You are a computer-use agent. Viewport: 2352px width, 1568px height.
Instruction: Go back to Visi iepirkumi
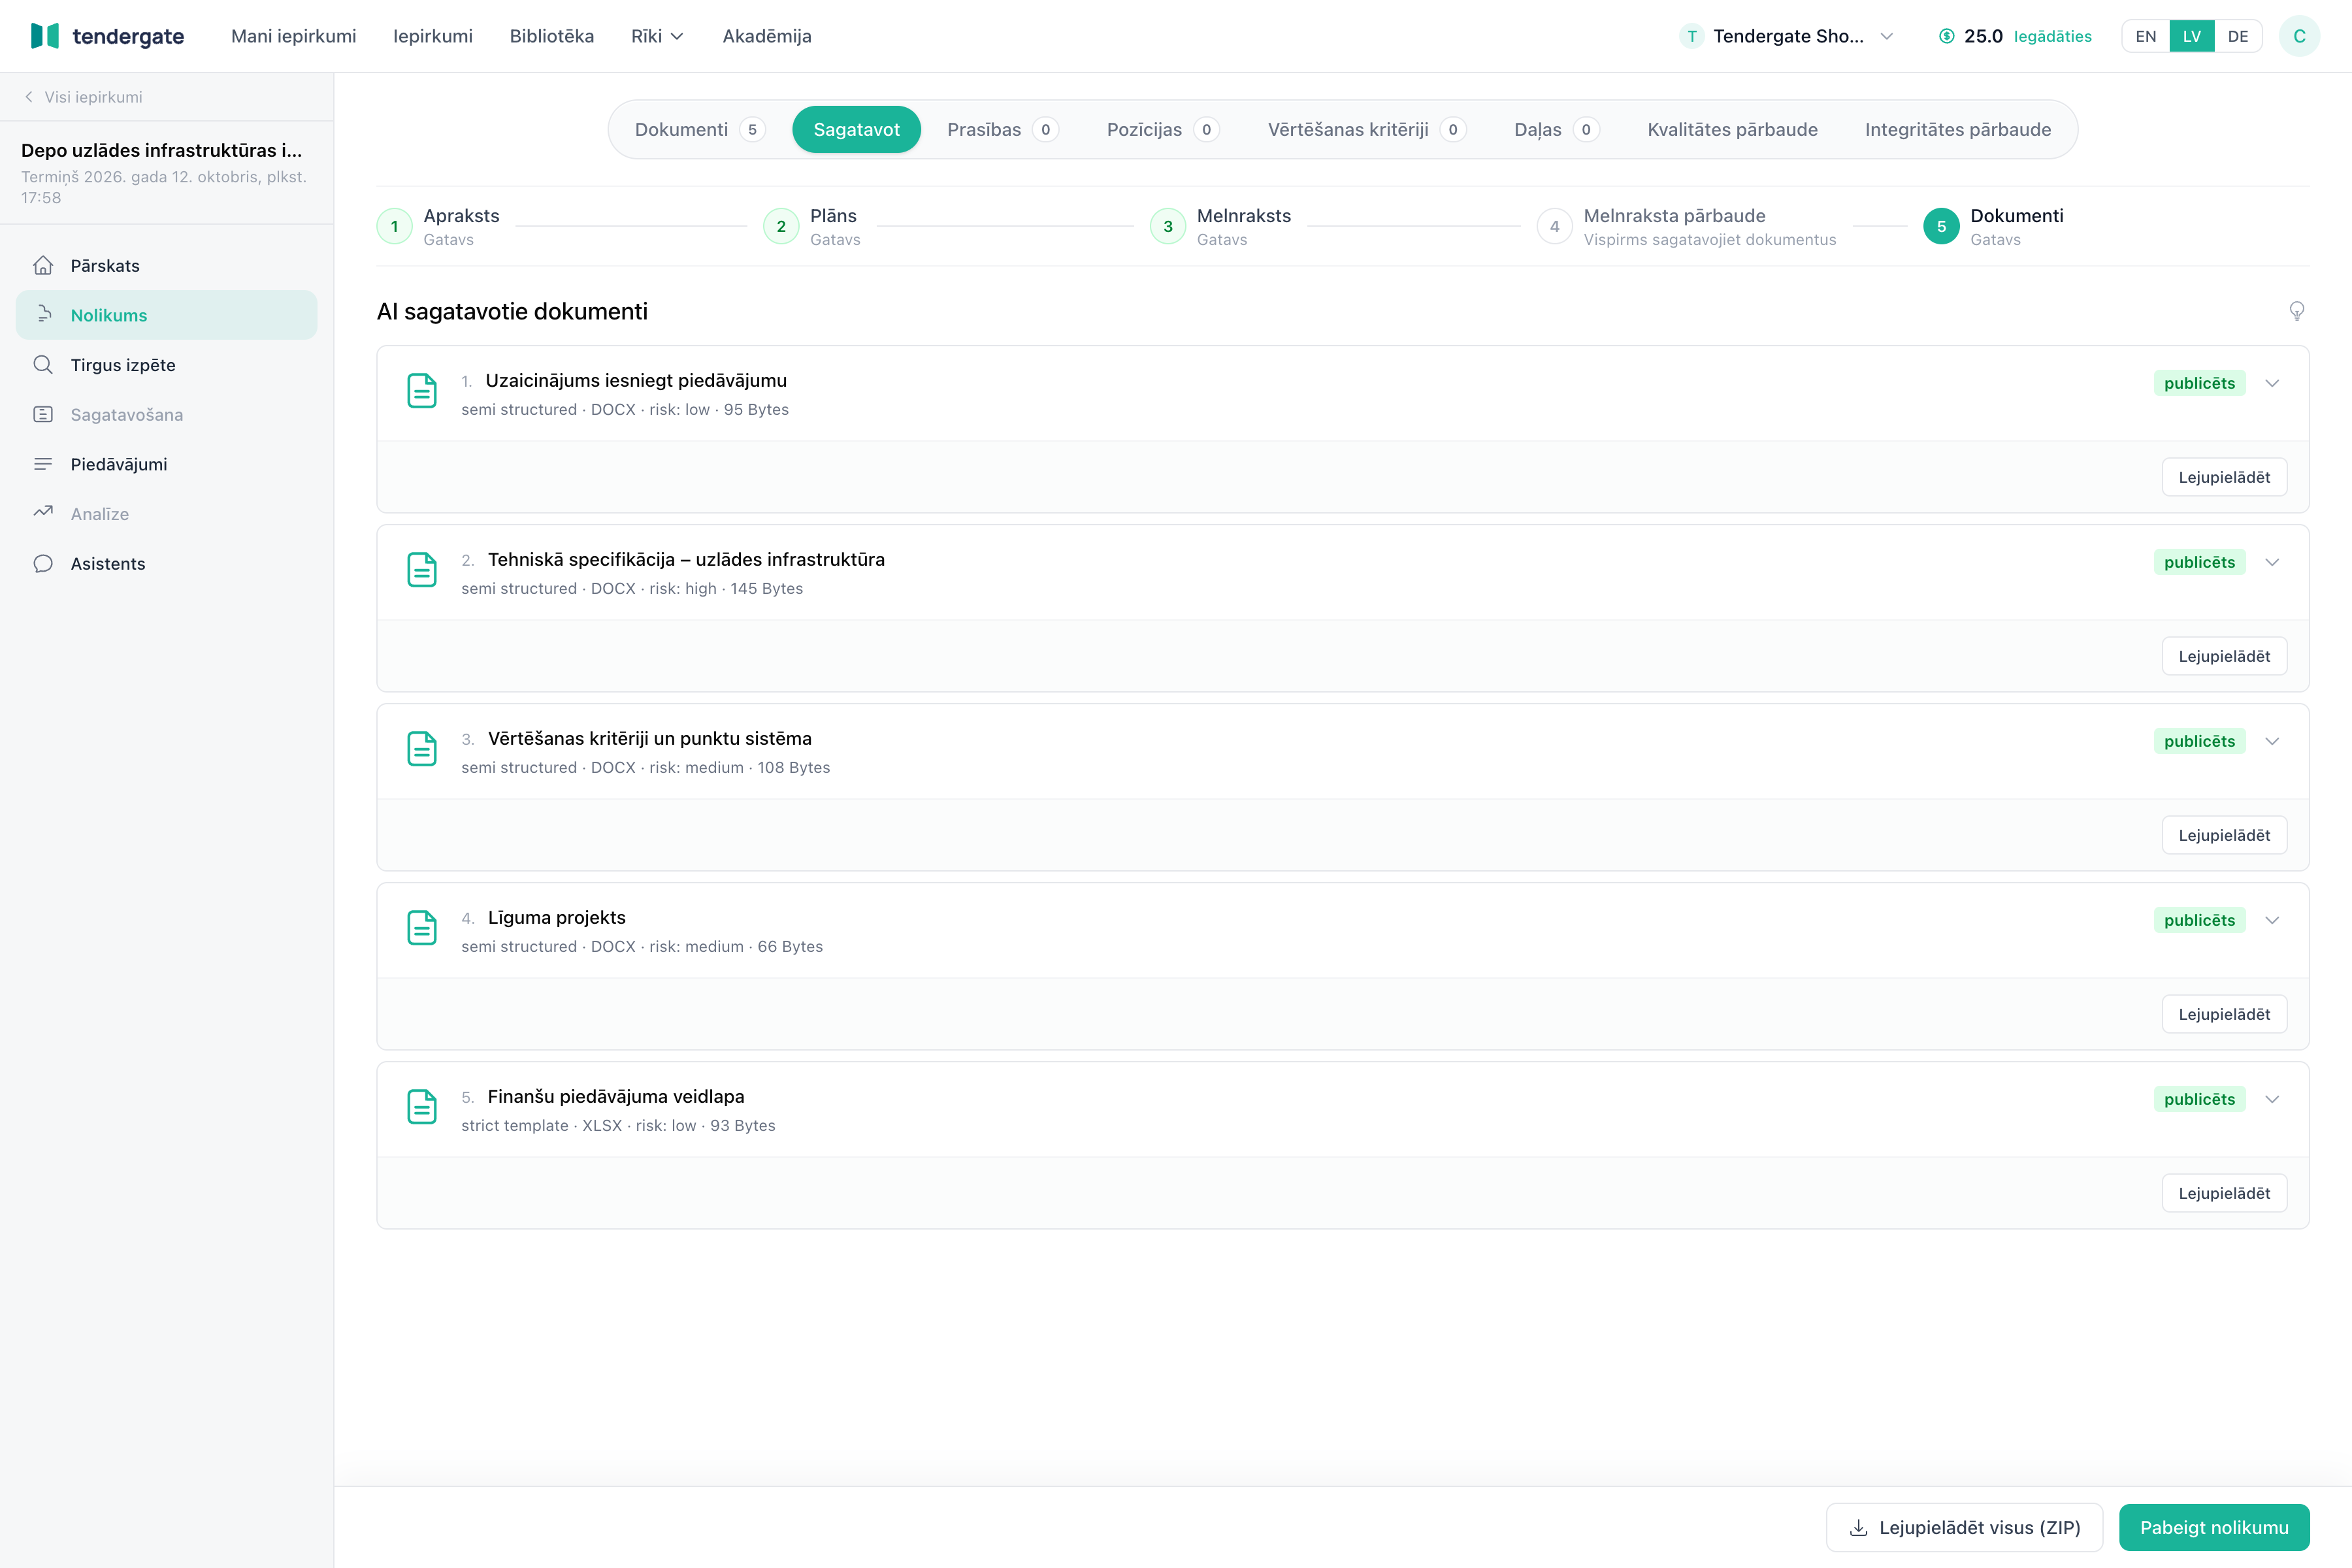pyautogui.click(x=83, y=97)
